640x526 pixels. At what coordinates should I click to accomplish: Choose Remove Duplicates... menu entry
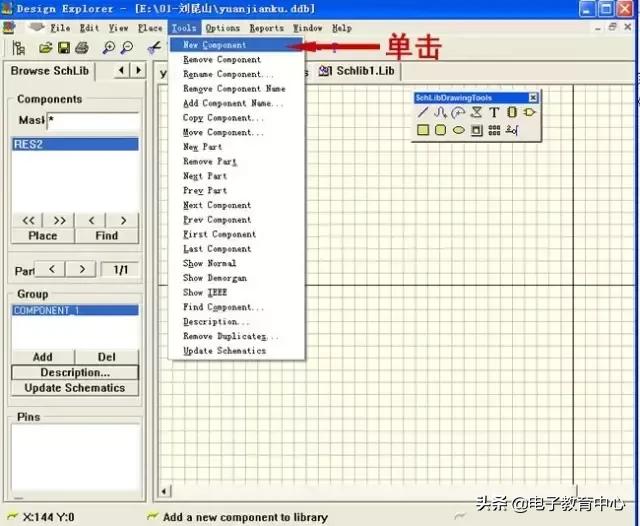pos(236,336)
